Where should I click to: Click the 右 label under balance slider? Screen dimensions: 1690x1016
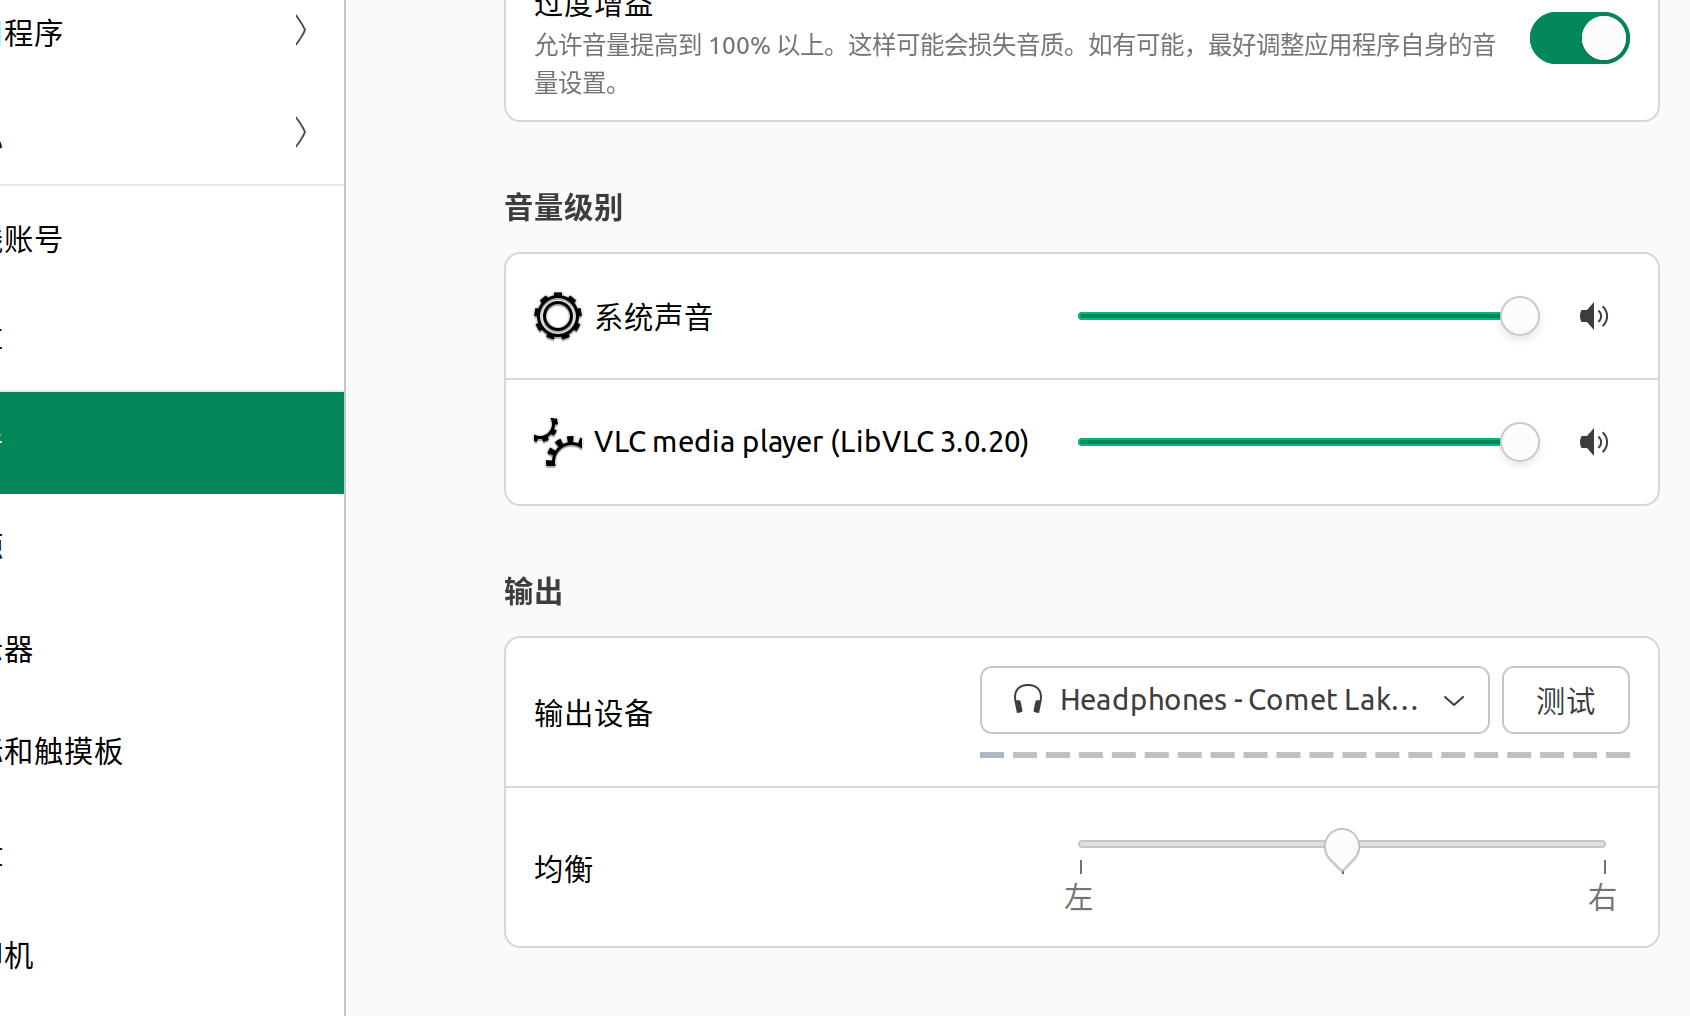[1602, 897]
